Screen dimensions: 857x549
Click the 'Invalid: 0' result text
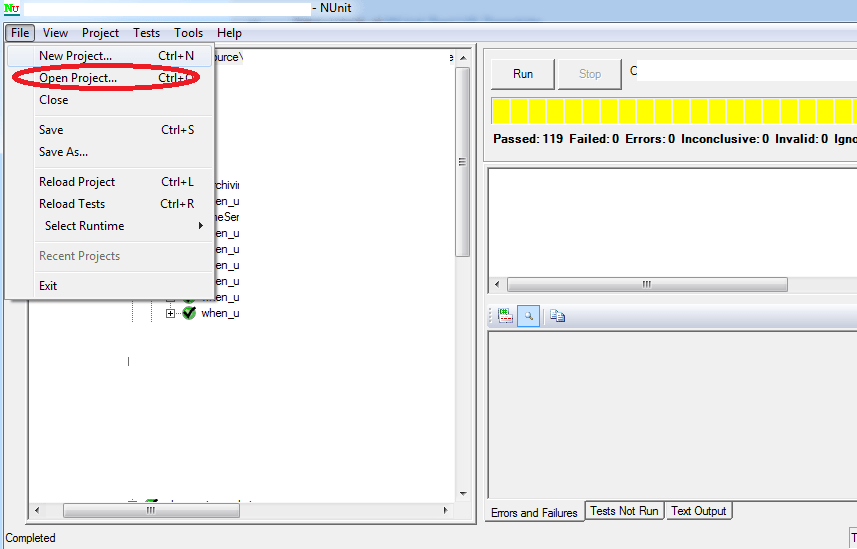(x=801, y=139)
